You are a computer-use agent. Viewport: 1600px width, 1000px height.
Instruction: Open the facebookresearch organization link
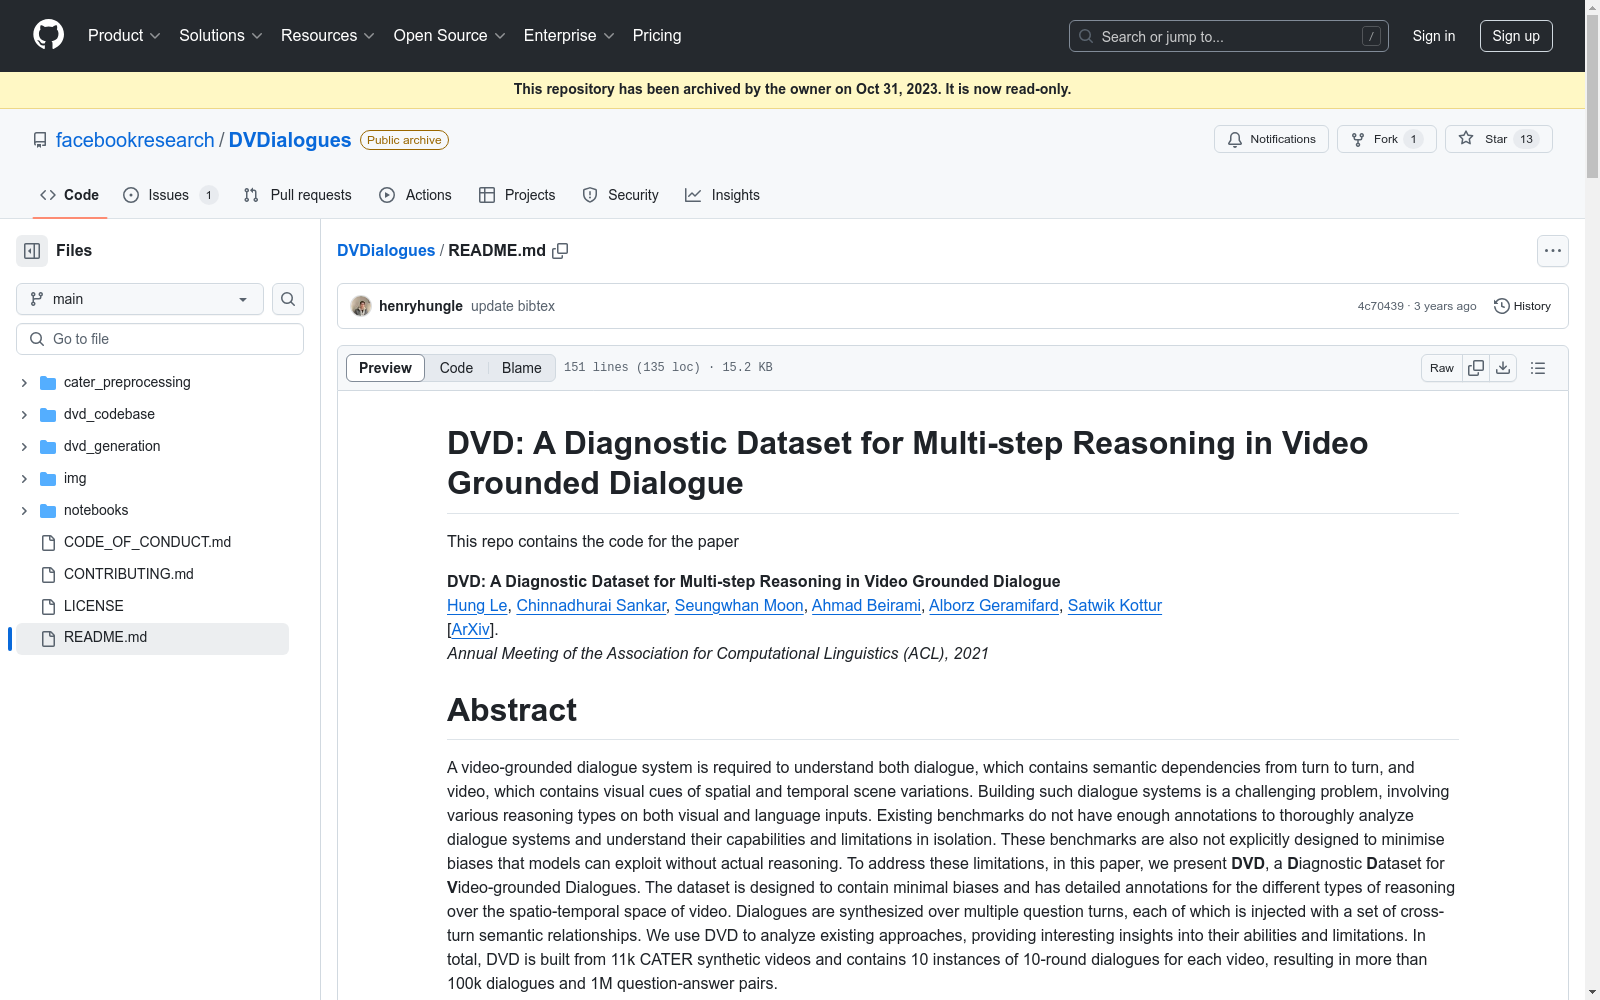point(135,140)
